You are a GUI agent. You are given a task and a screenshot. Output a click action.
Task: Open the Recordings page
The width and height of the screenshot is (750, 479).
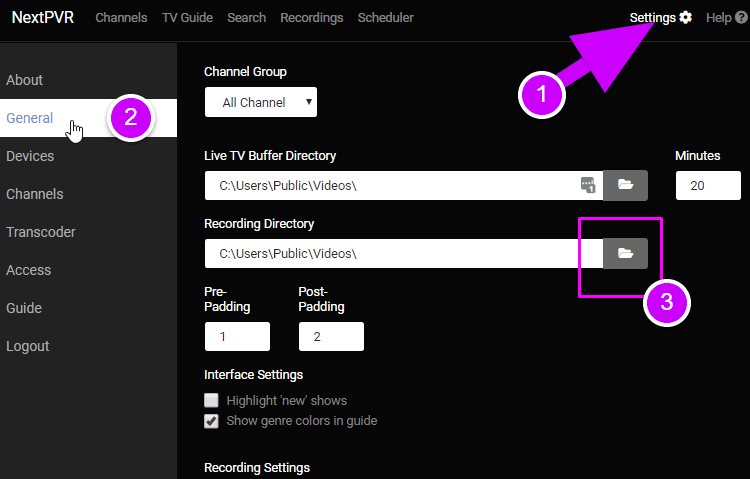pos(311,18)
